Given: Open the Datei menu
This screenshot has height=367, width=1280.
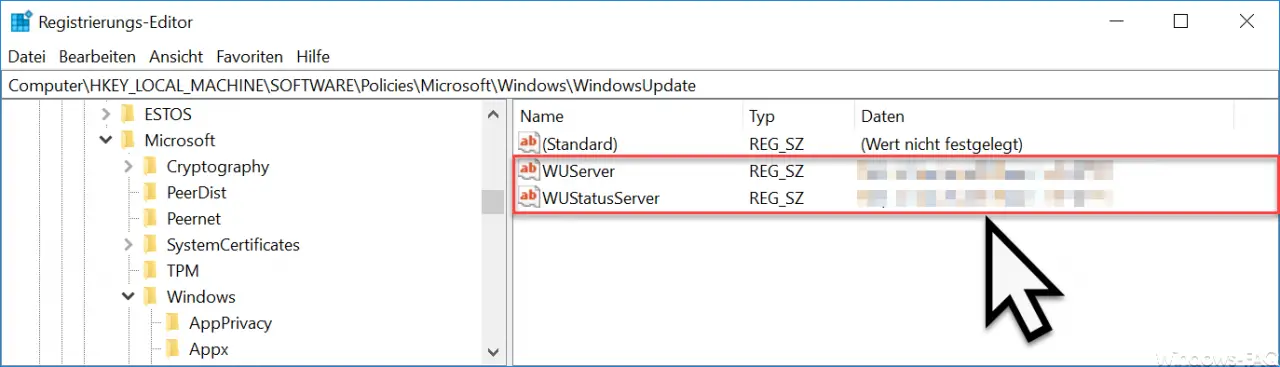Looking at the screenshot, I should click(x=27, y=57).
